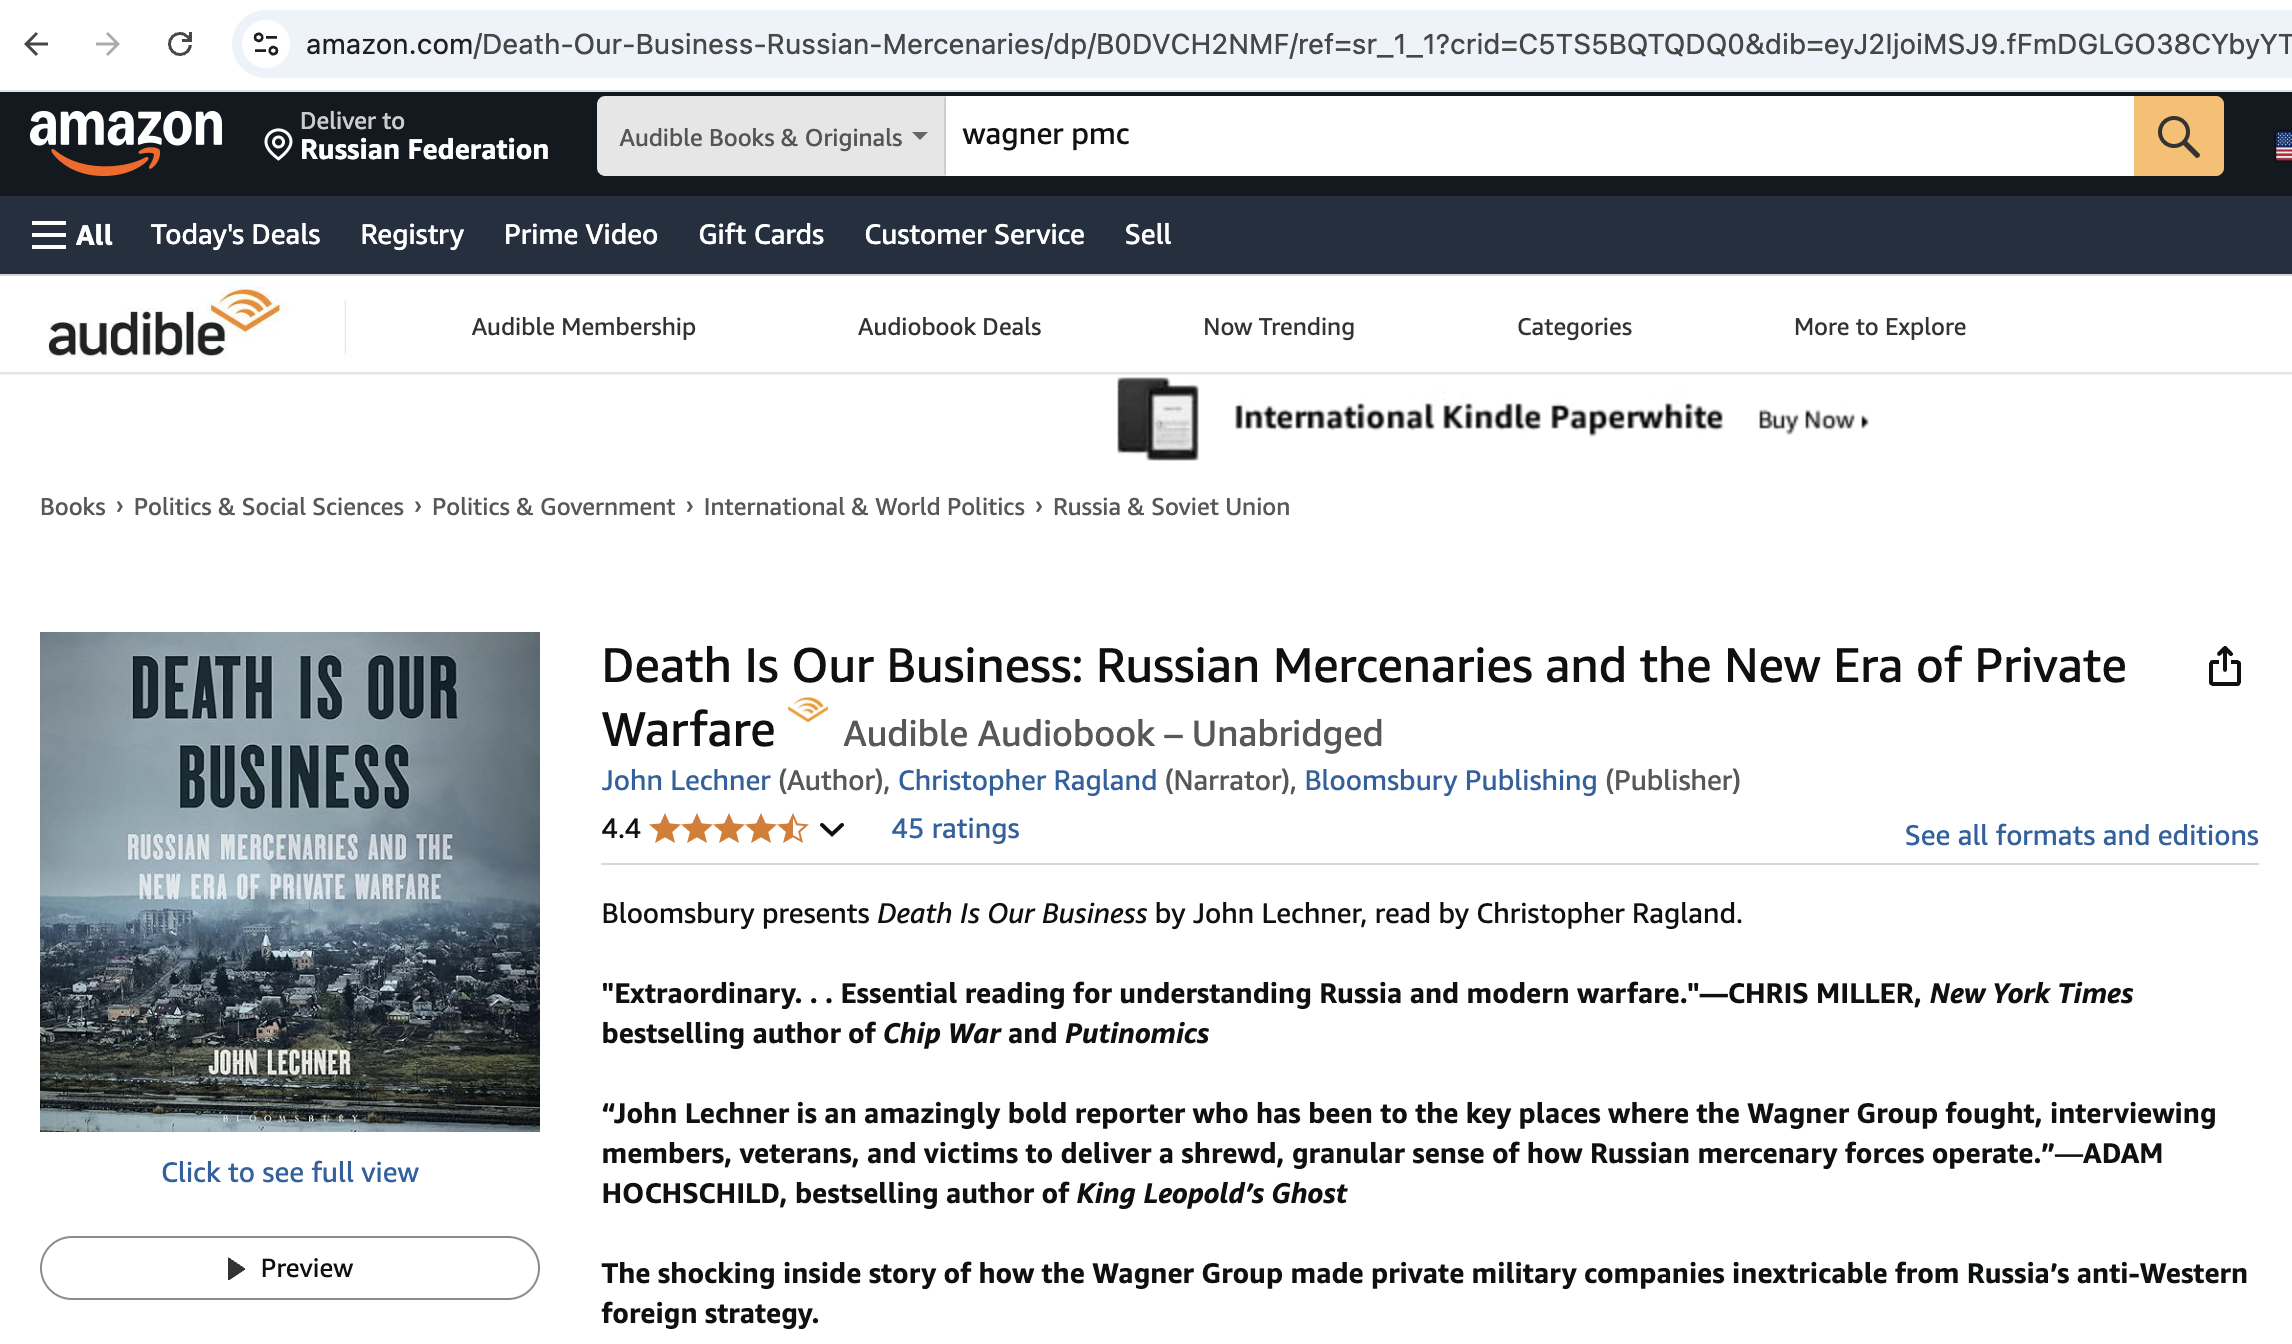Screen dimensions: 2292x1344
Task: Open Deliver to Russian Federation location
Action: point(406,136)
